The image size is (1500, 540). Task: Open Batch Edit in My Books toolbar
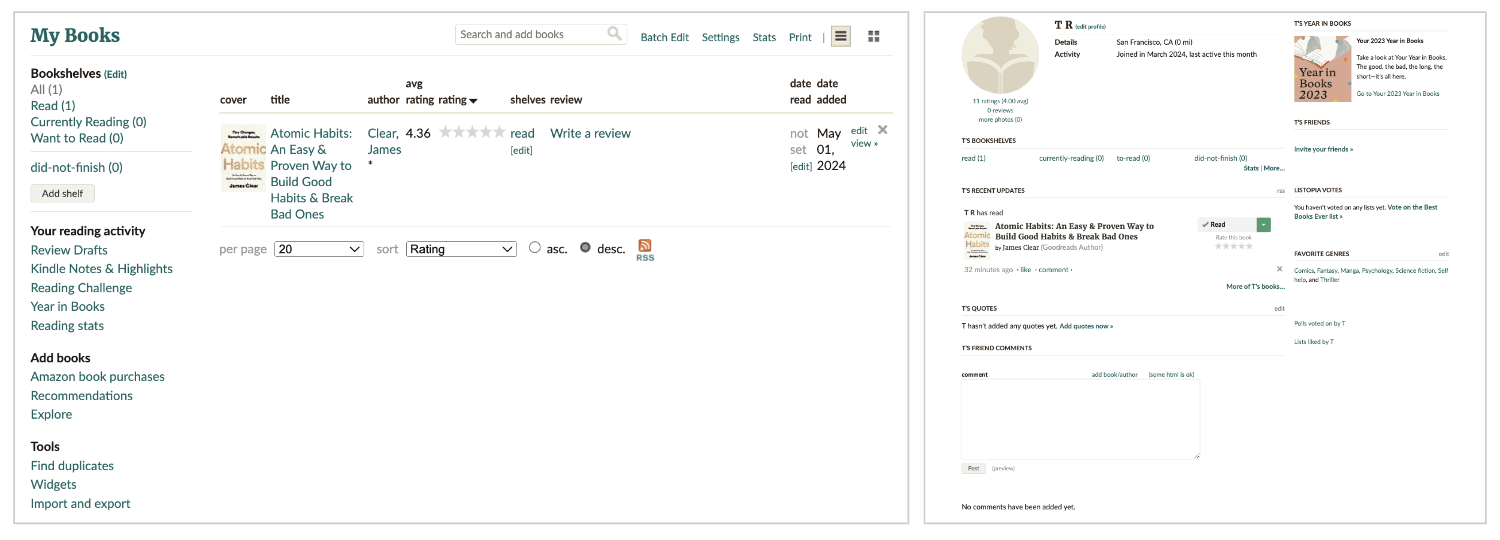pyautogui.click(x=665, y=37)
